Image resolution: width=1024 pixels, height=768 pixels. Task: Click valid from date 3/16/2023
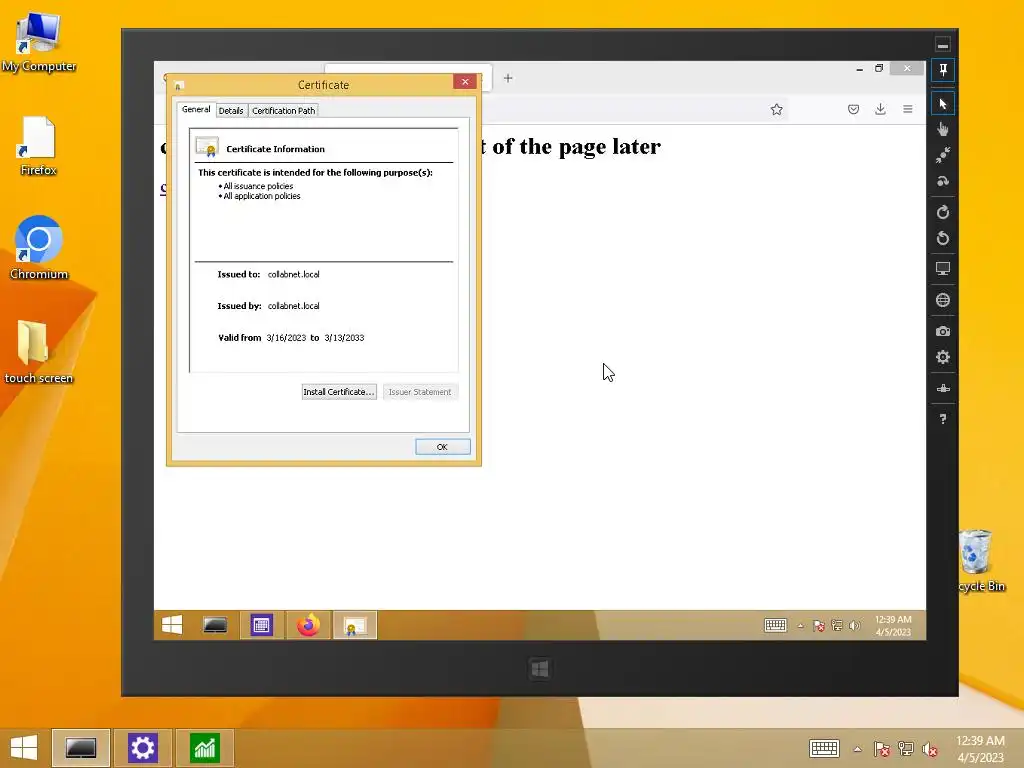click(x=286, y=338)
